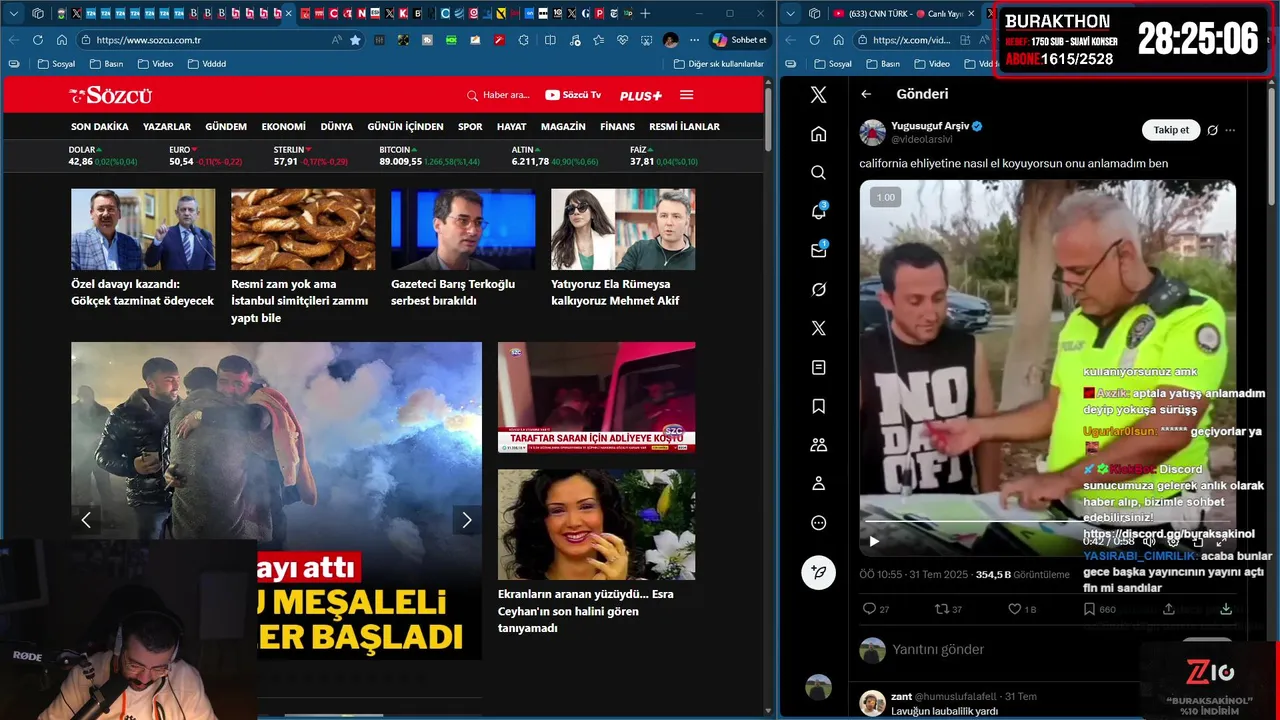The height and width of the screenshot is (720, 1280).
Task: Open GÜNDEM menu item
Action: click(226, 127)
